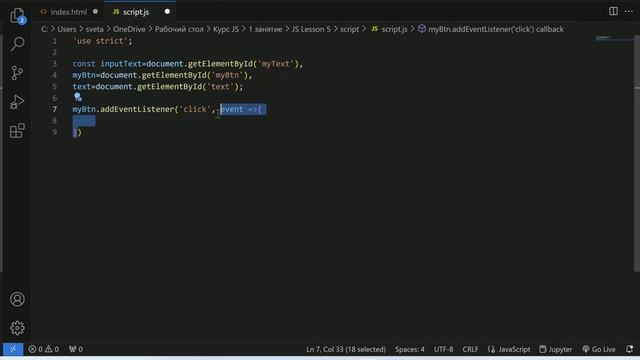Open the Manage gear settings menu
The height and width of the screenshot is (360, 640).
click(x=17, y=328)
